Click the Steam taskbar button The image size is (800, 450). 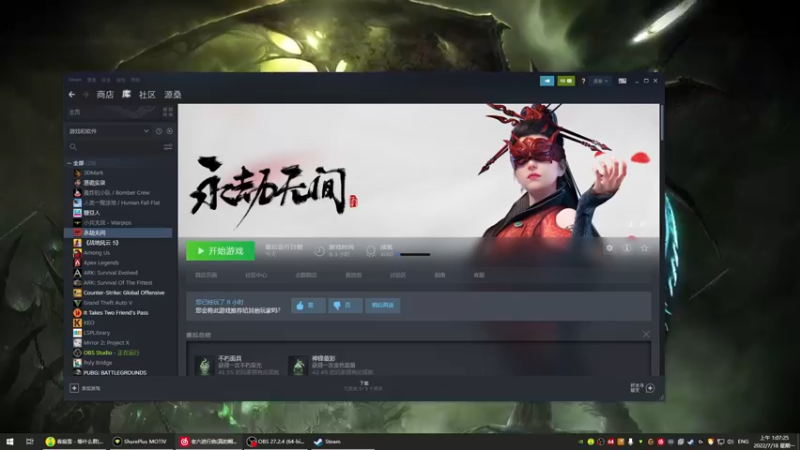pos(342,441)
